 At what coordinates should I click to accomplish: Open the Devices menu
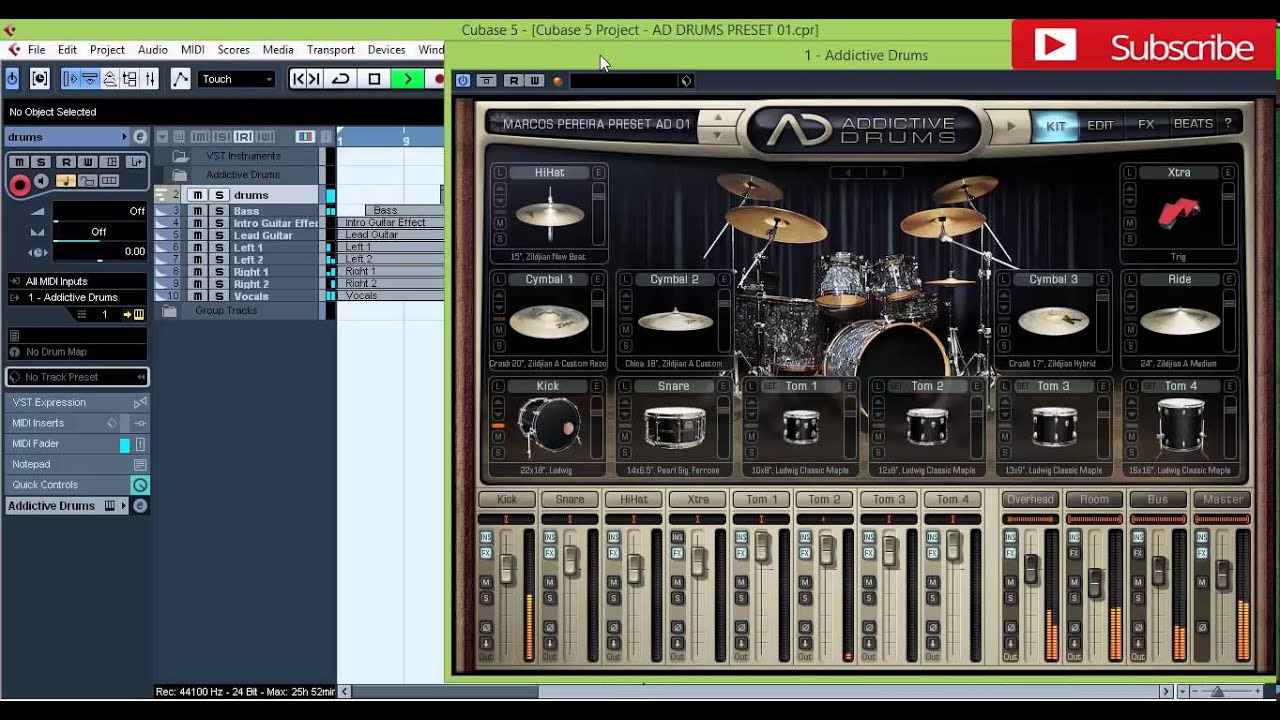386,50
